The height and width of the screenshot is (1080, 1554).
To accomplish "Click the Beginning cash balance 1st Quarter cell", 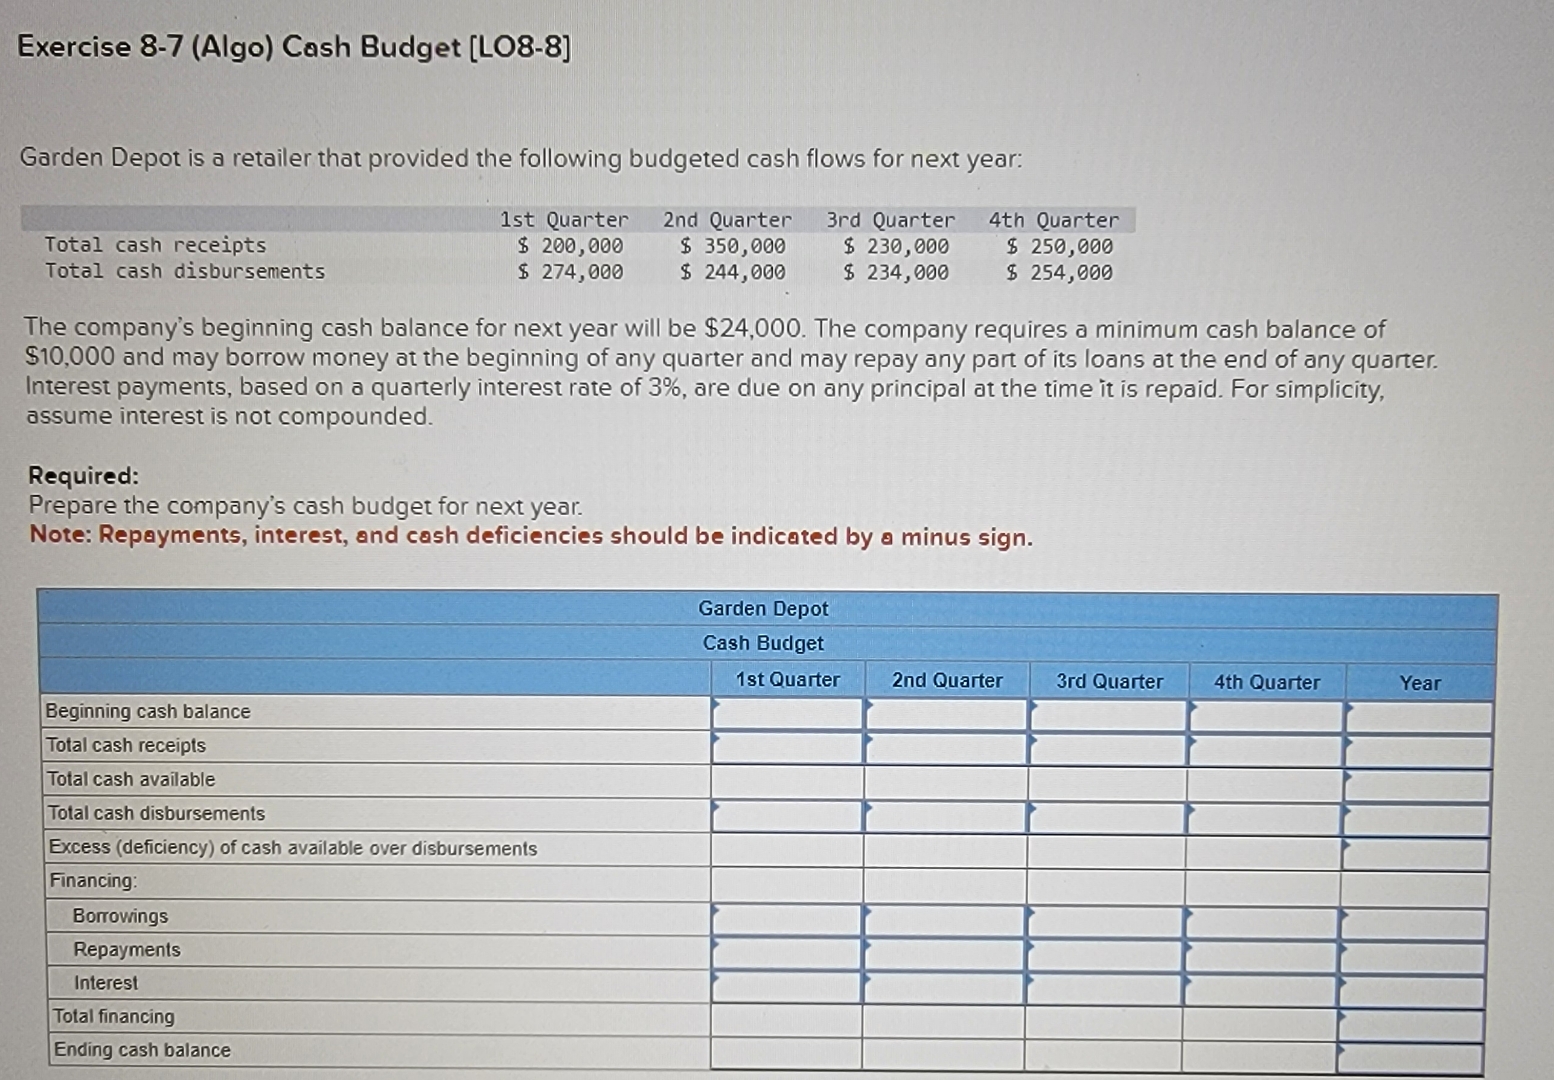I will point(785,712).
